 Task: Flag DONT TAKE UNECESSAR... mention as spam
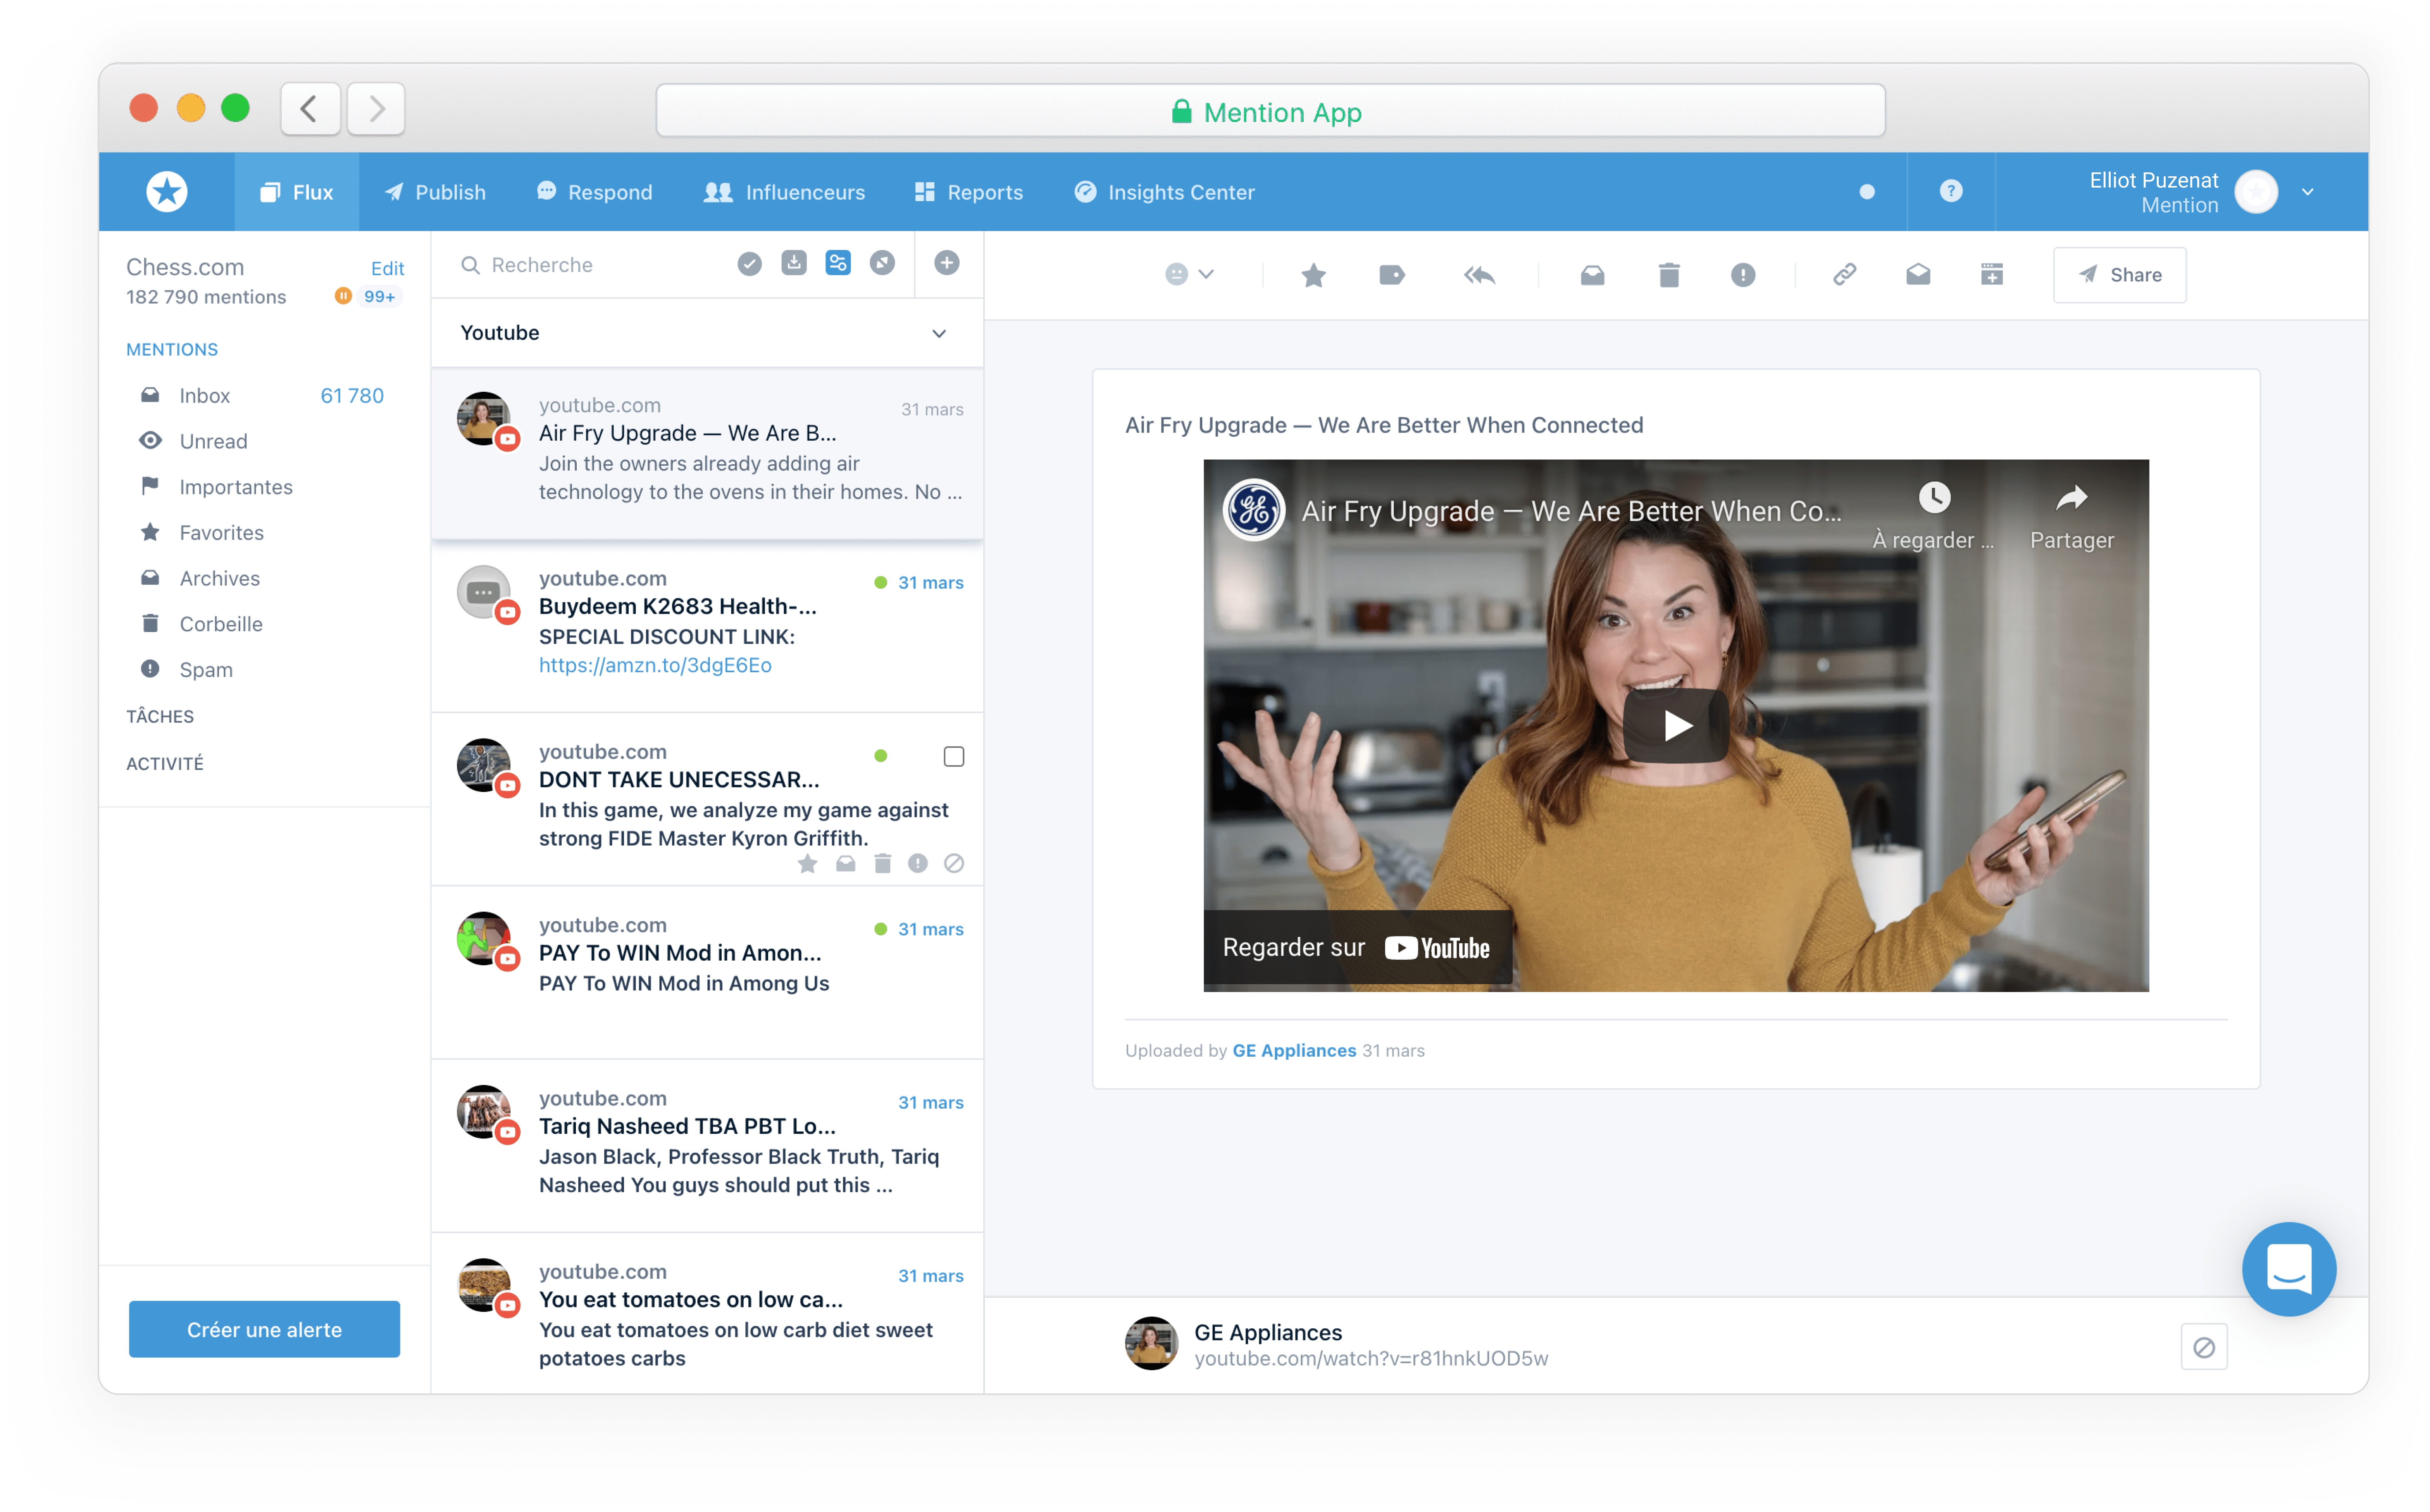click(918, 864)
